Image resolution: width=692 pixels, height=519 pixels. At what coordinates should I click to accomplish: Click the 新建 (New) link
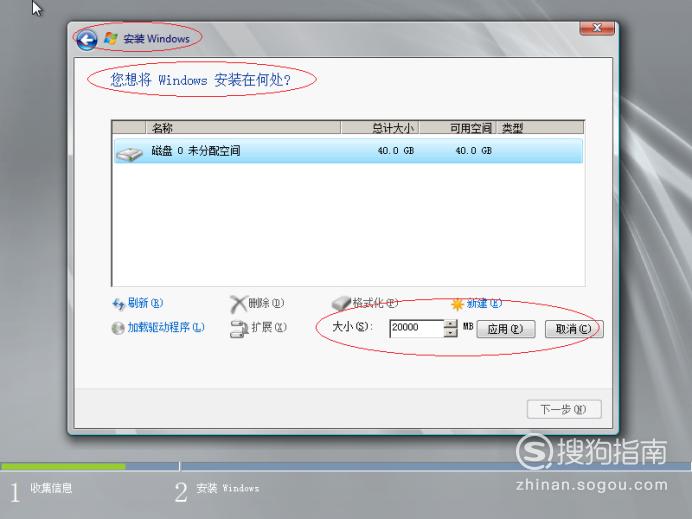(x=484, y=303)
